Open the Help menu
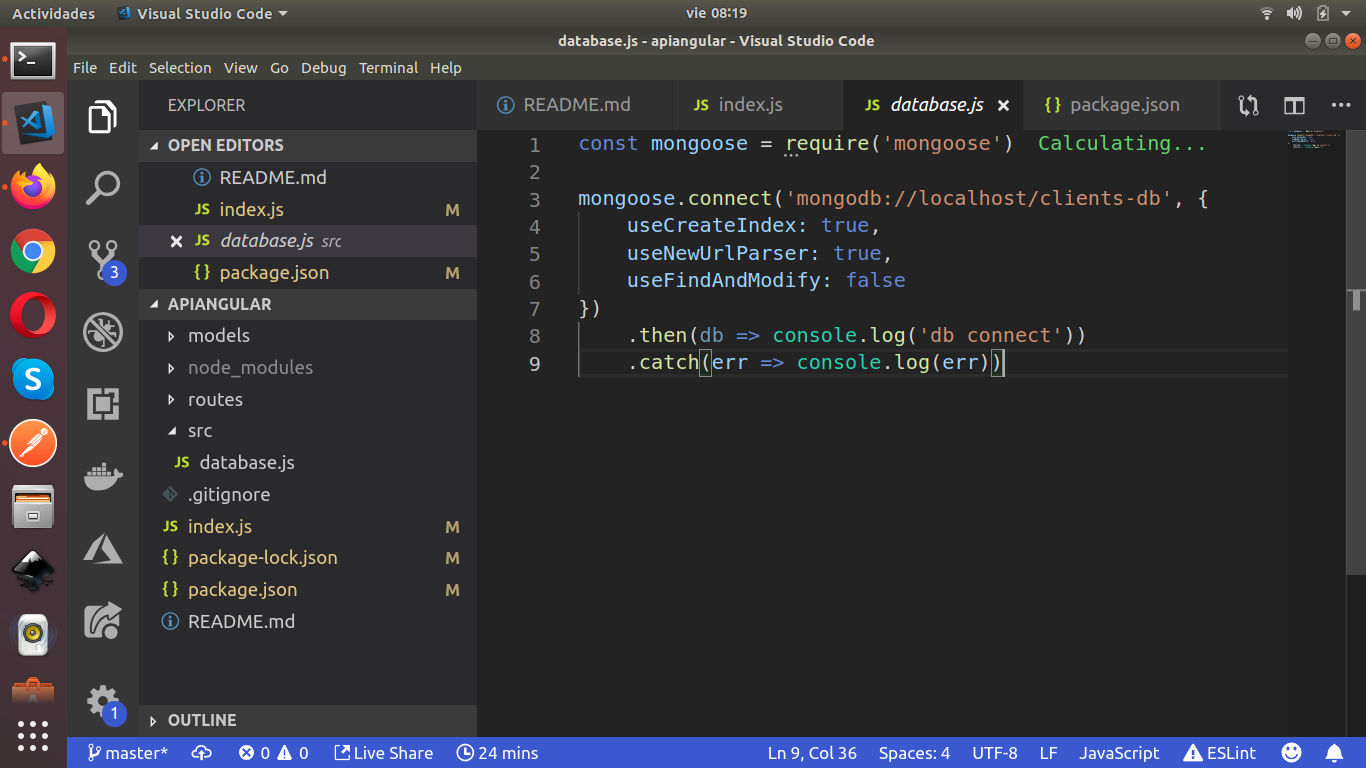The image size is (1366, 768). pyautogui.click(x=446, y=68)
